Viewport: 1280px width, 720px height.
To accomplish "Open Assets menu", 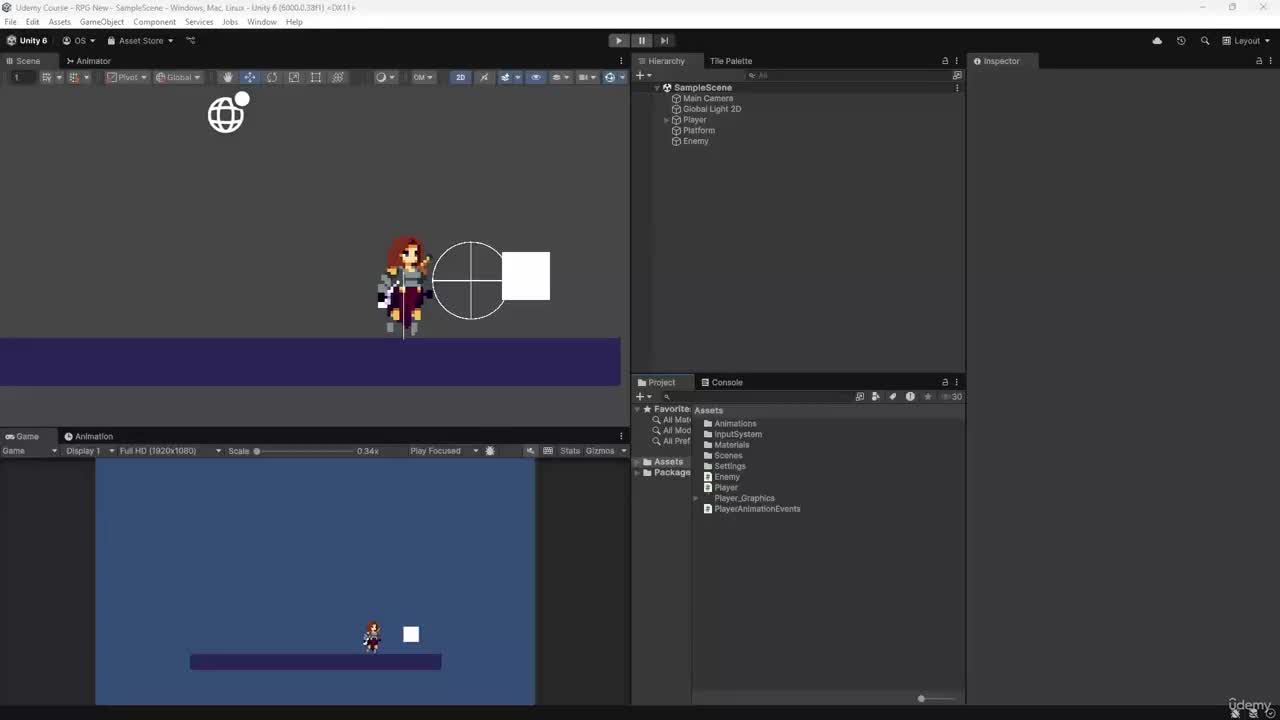I will pyautogui.click(x=60, y=22).
